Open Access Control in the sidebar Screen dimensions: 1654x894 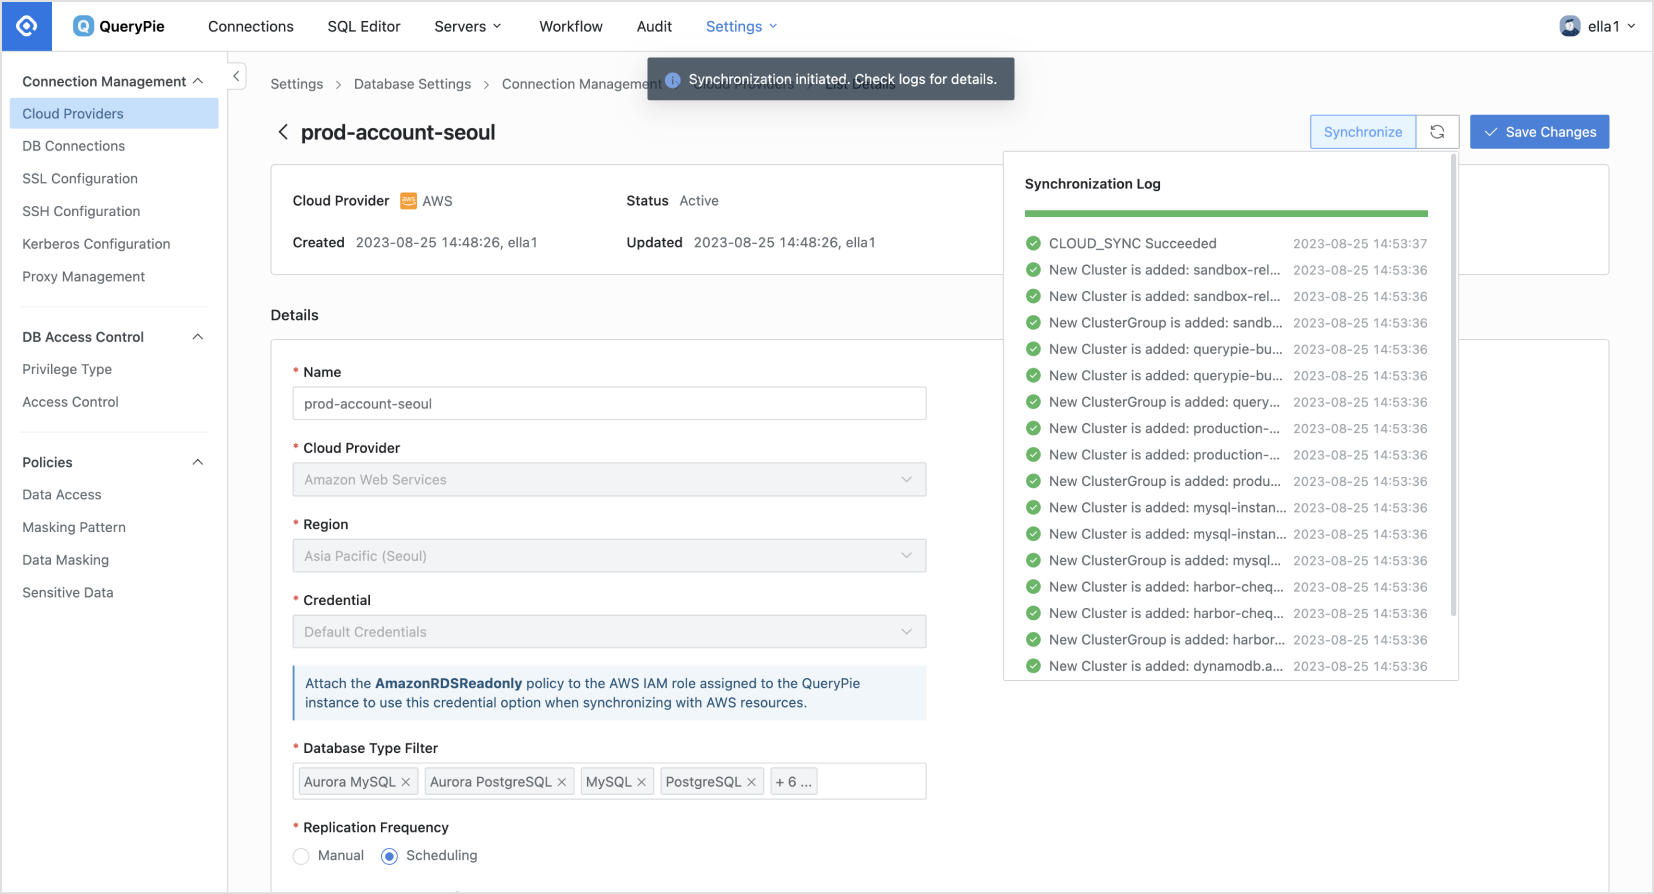click(x=70, y=402)
